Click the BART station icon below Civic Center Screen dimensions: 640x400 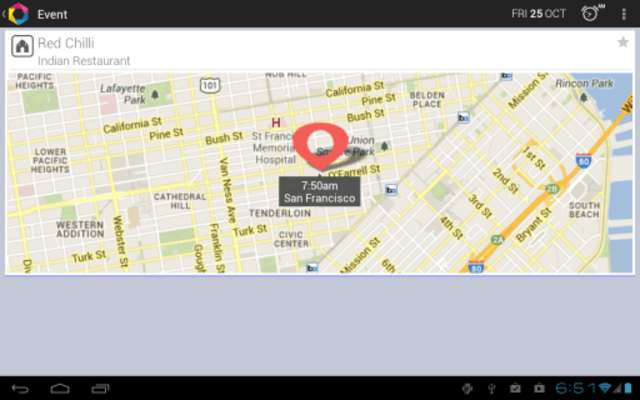pyautogui.click(x=312, y=268)
